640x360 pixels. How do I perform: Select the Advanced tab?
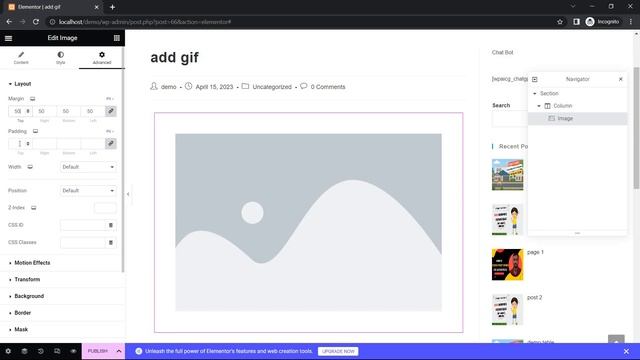coord(102,58)
